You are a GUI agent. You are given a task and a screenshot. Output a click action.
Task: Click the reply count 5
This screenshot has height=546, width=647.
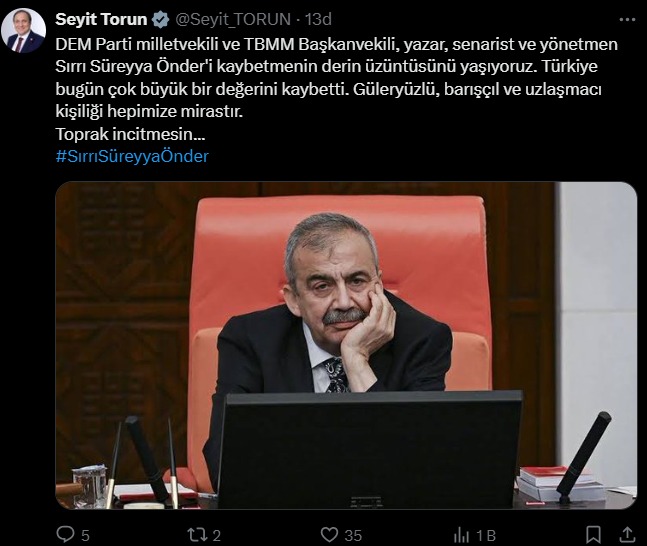[85, 536]
